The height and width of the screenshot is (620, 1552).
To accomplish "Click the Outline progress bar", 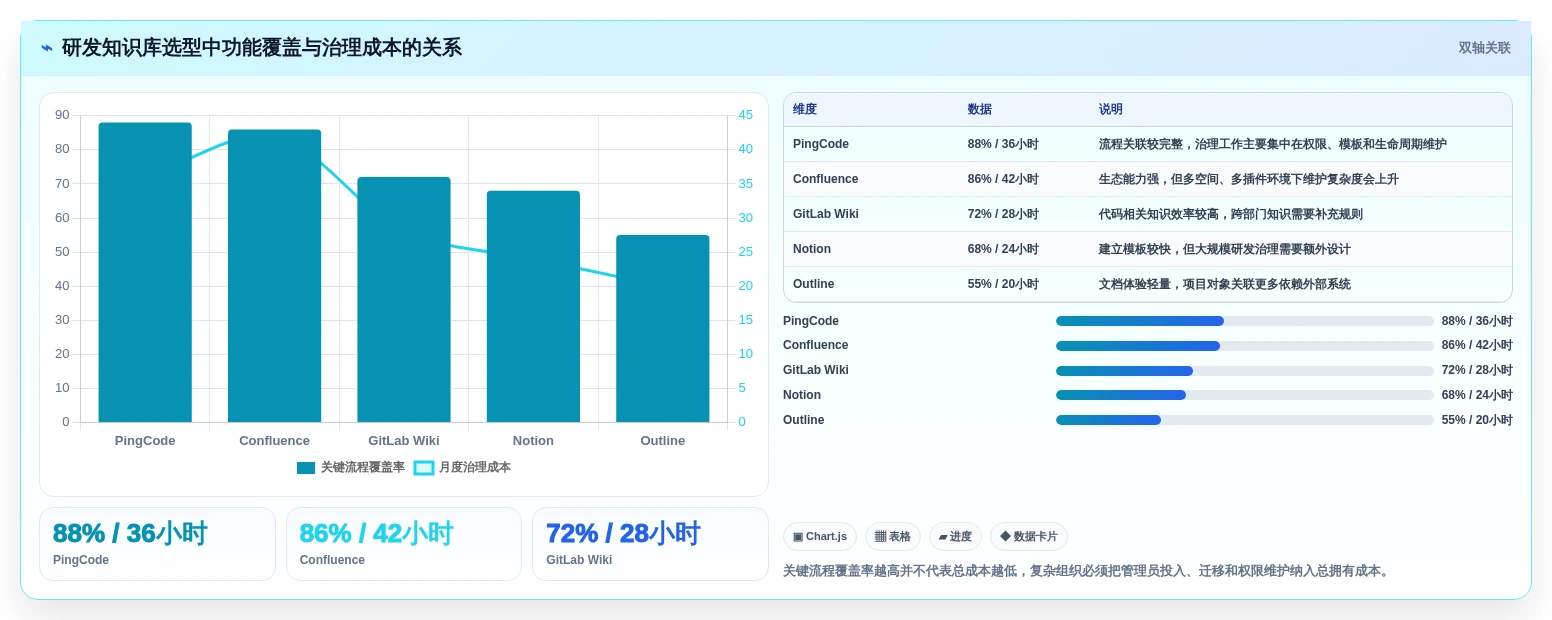I will (x=1245, y=420).
